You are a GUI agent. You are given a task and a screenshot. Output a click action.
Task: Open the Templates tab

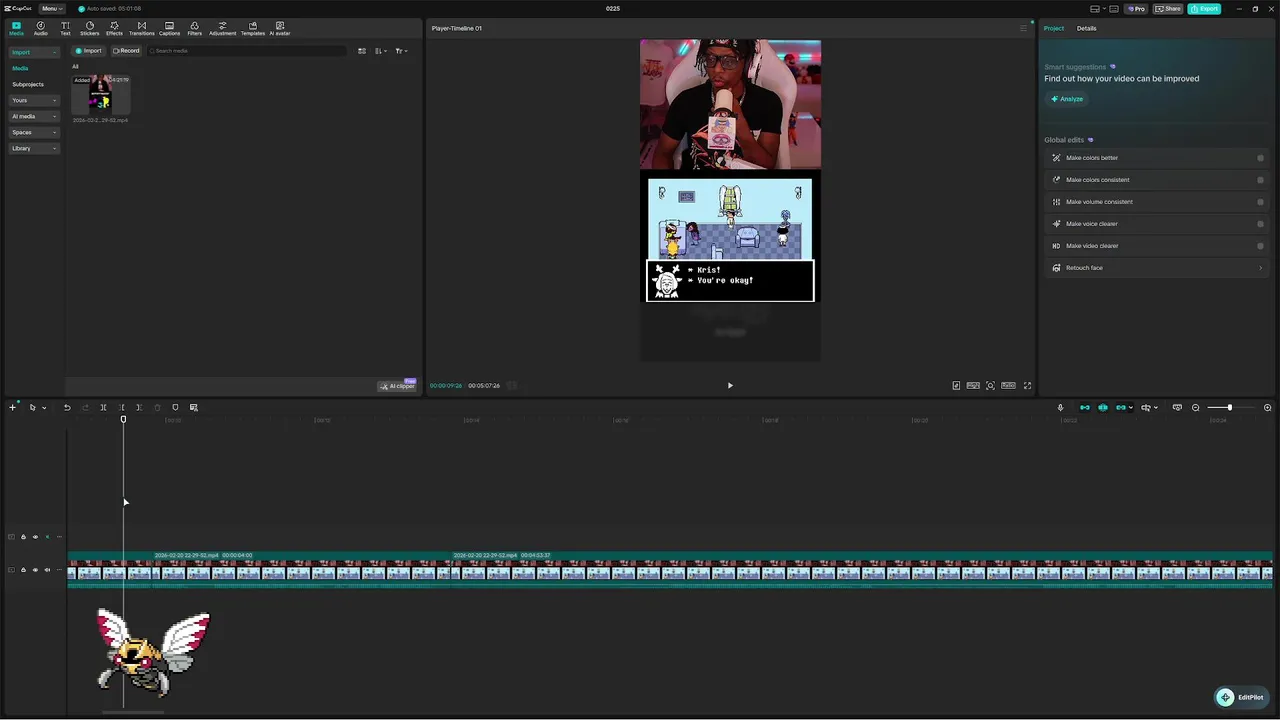[x=253, y=28]
